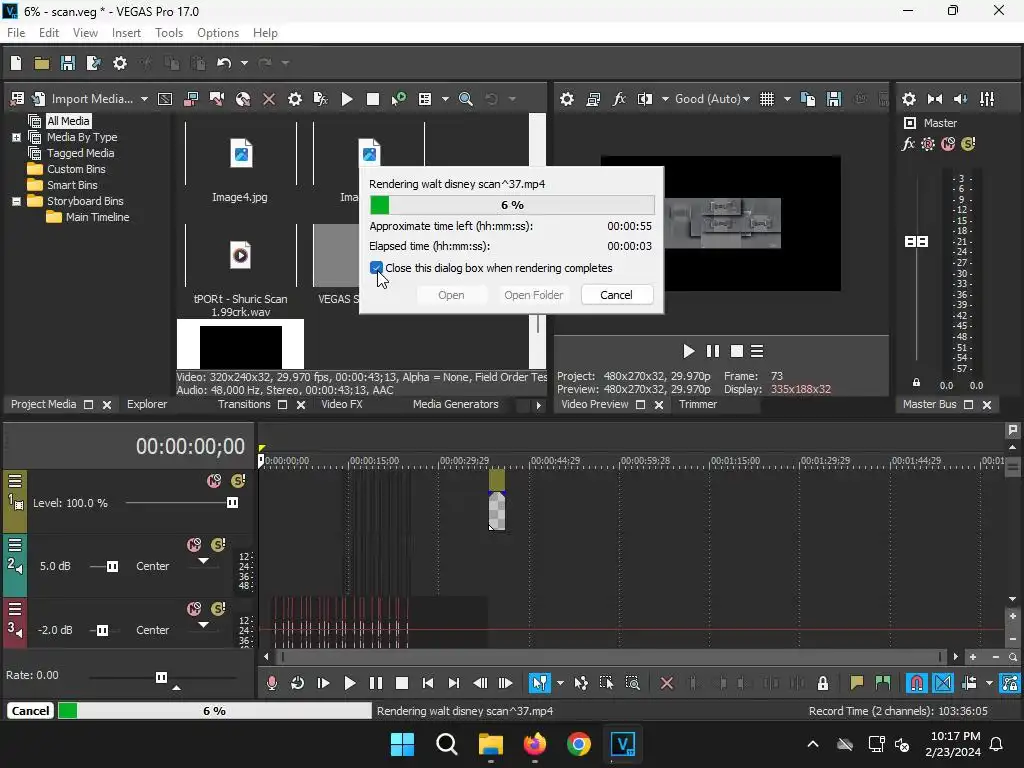Click the magnifier search icon in Project Media
This screenshot has width=1024, height=768.
tap(466, 99)
